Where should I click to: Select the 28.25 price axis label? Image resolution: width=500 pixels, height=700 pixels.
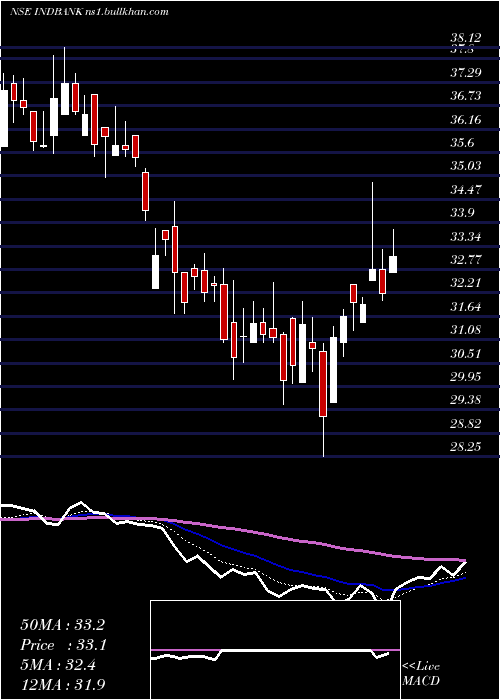pyautogui.click(x=466, y=447)
